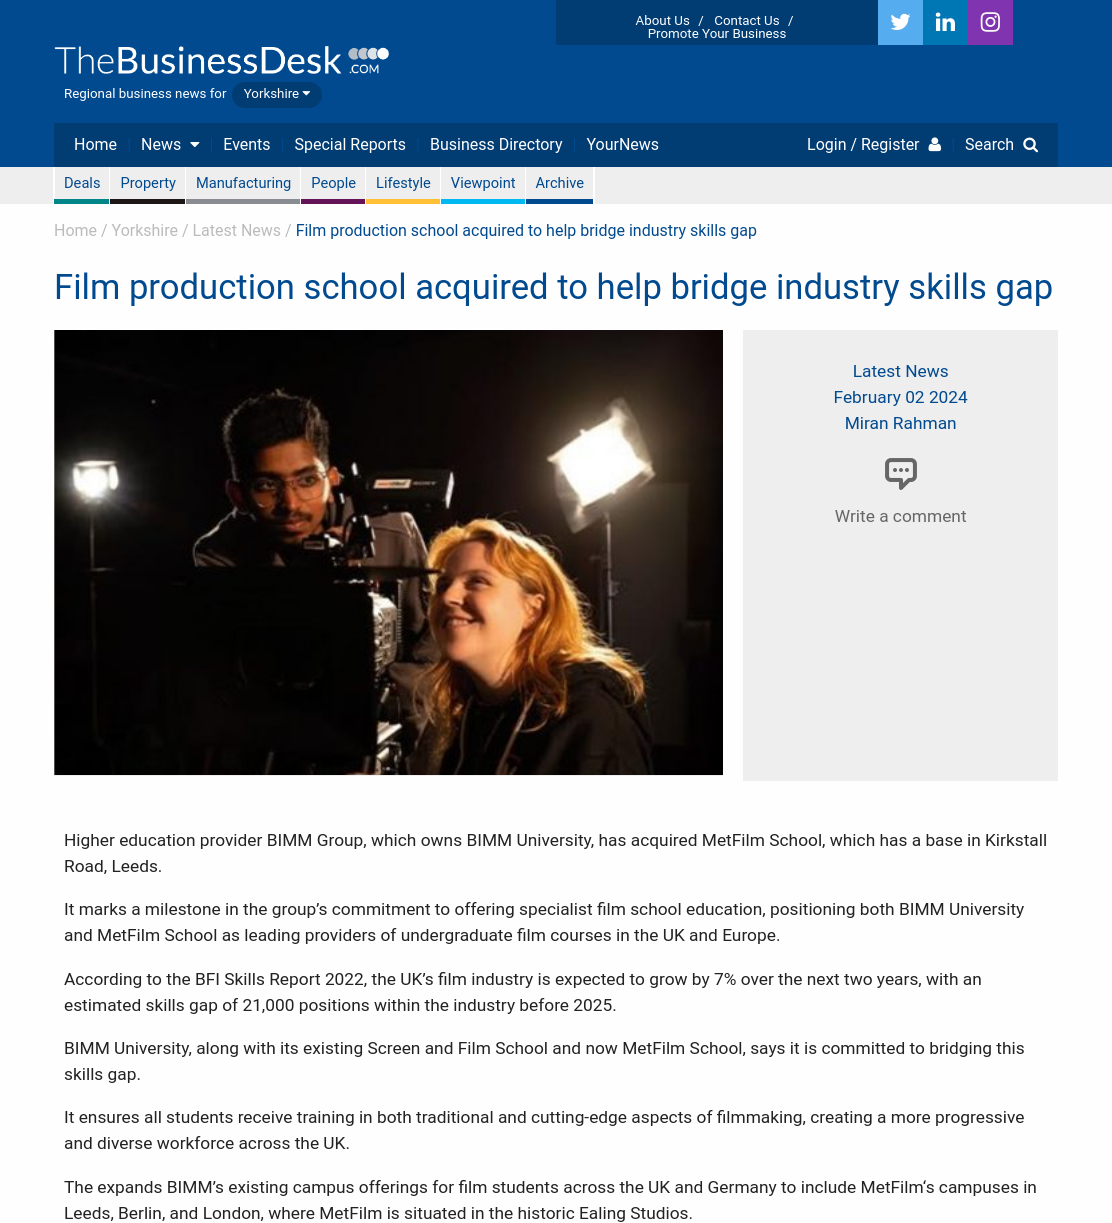Click Login / Register link
This screenshot has height=1223, width=1112.
coord(863,145)
